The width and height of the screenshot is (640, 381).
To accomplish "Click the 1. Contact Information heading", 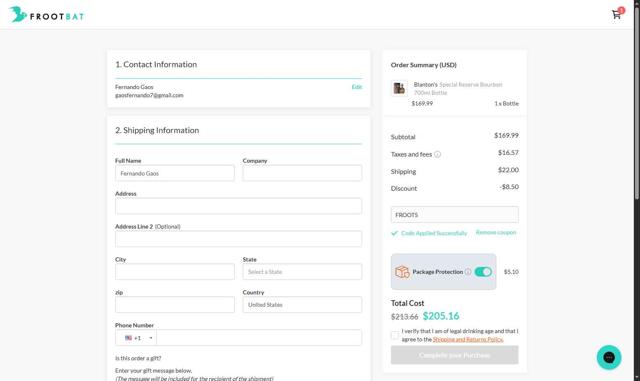I will pyautogui.click(x=156, y=65).
